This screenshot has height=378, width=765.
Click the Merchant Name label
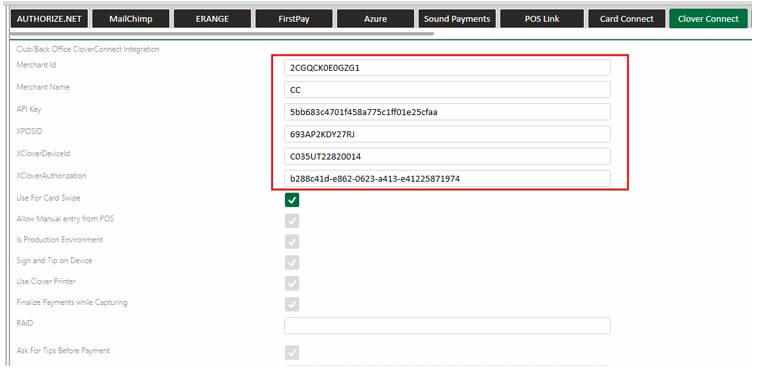[x=43, y=87]
